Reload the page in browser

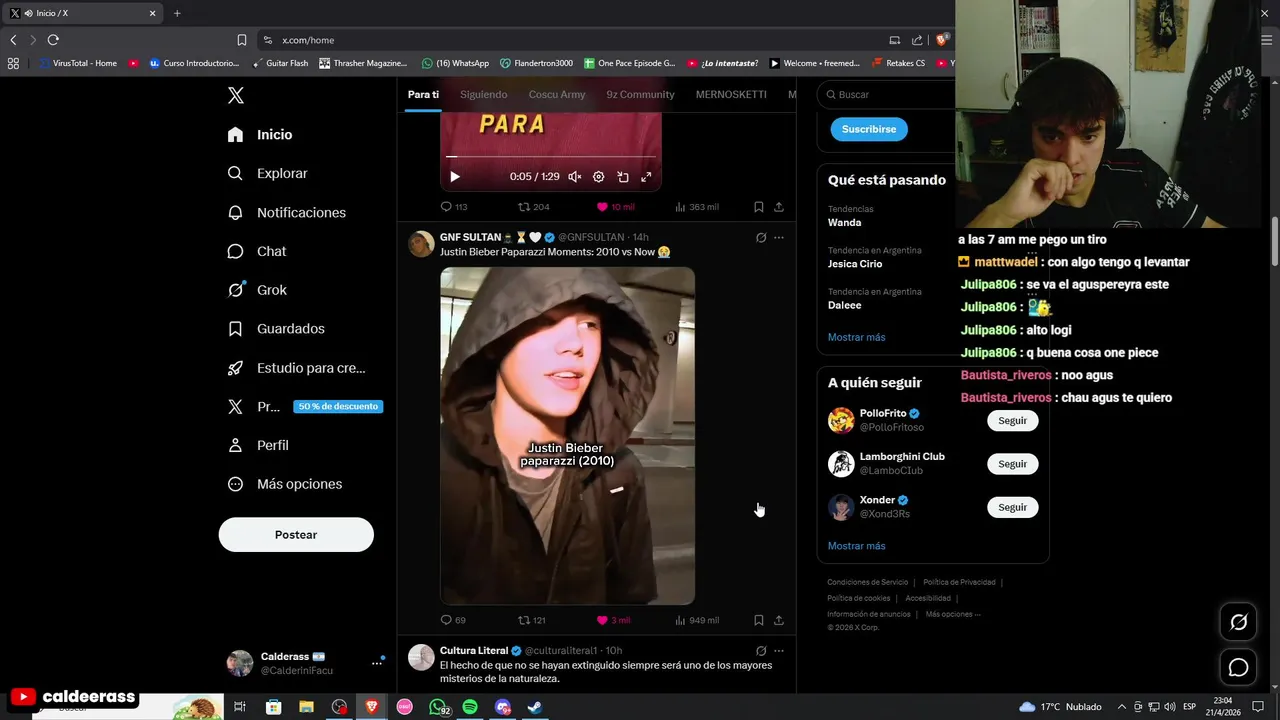(x=53, y=40)
